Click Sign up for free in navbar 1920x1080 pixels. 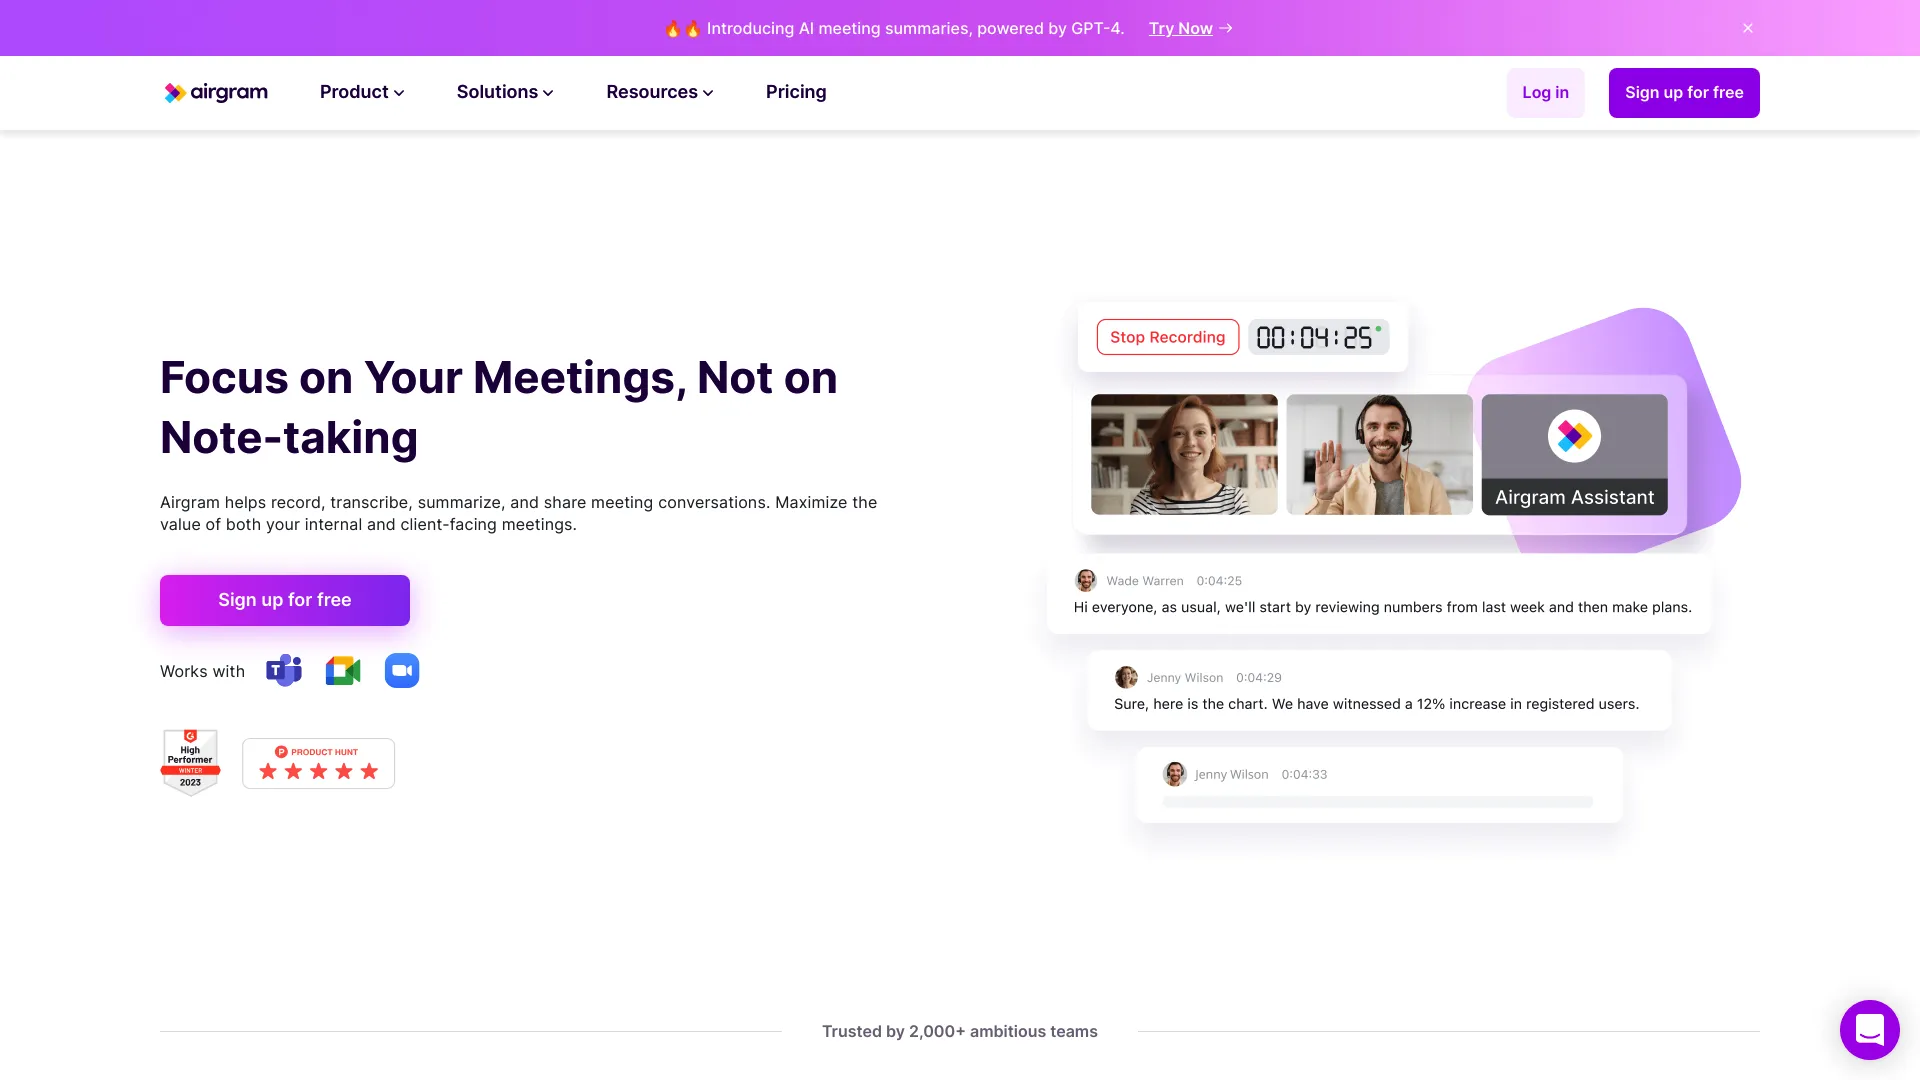(1684, 93)
